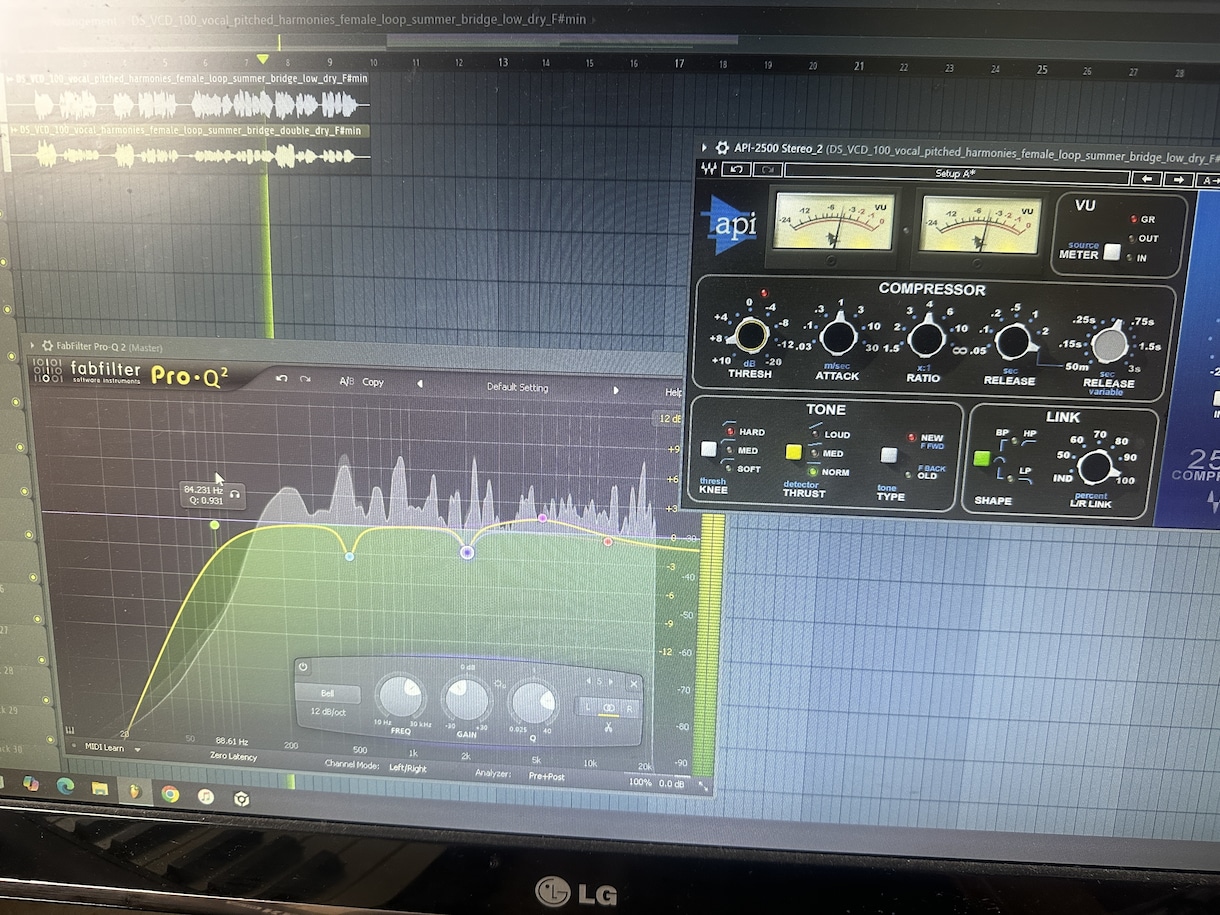Screen dimensions: 1220x915
Task: Toggle yellow detector THRUST button
Action: pyautogui.click(x=793, y=453)
